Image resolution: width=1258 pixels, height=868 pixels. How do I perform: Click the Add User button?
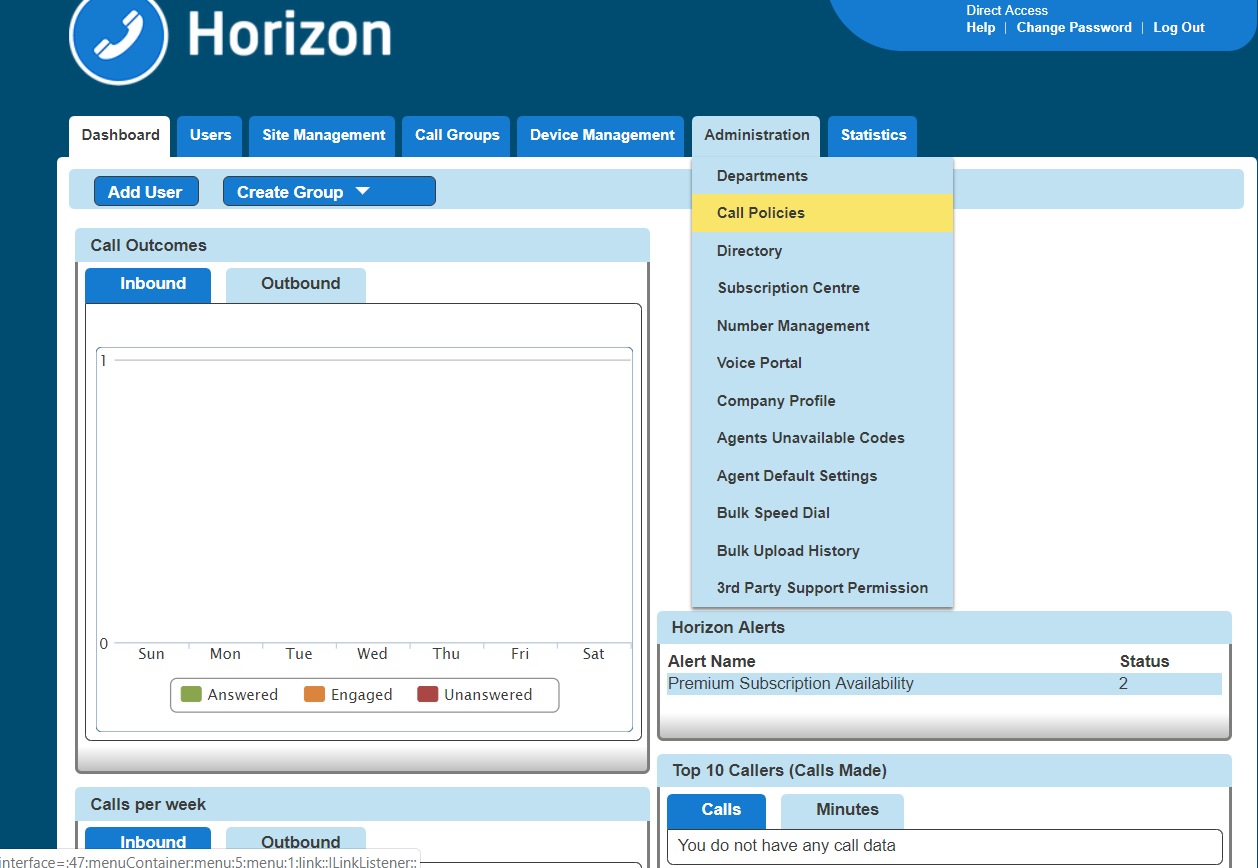tap(146, 192)
